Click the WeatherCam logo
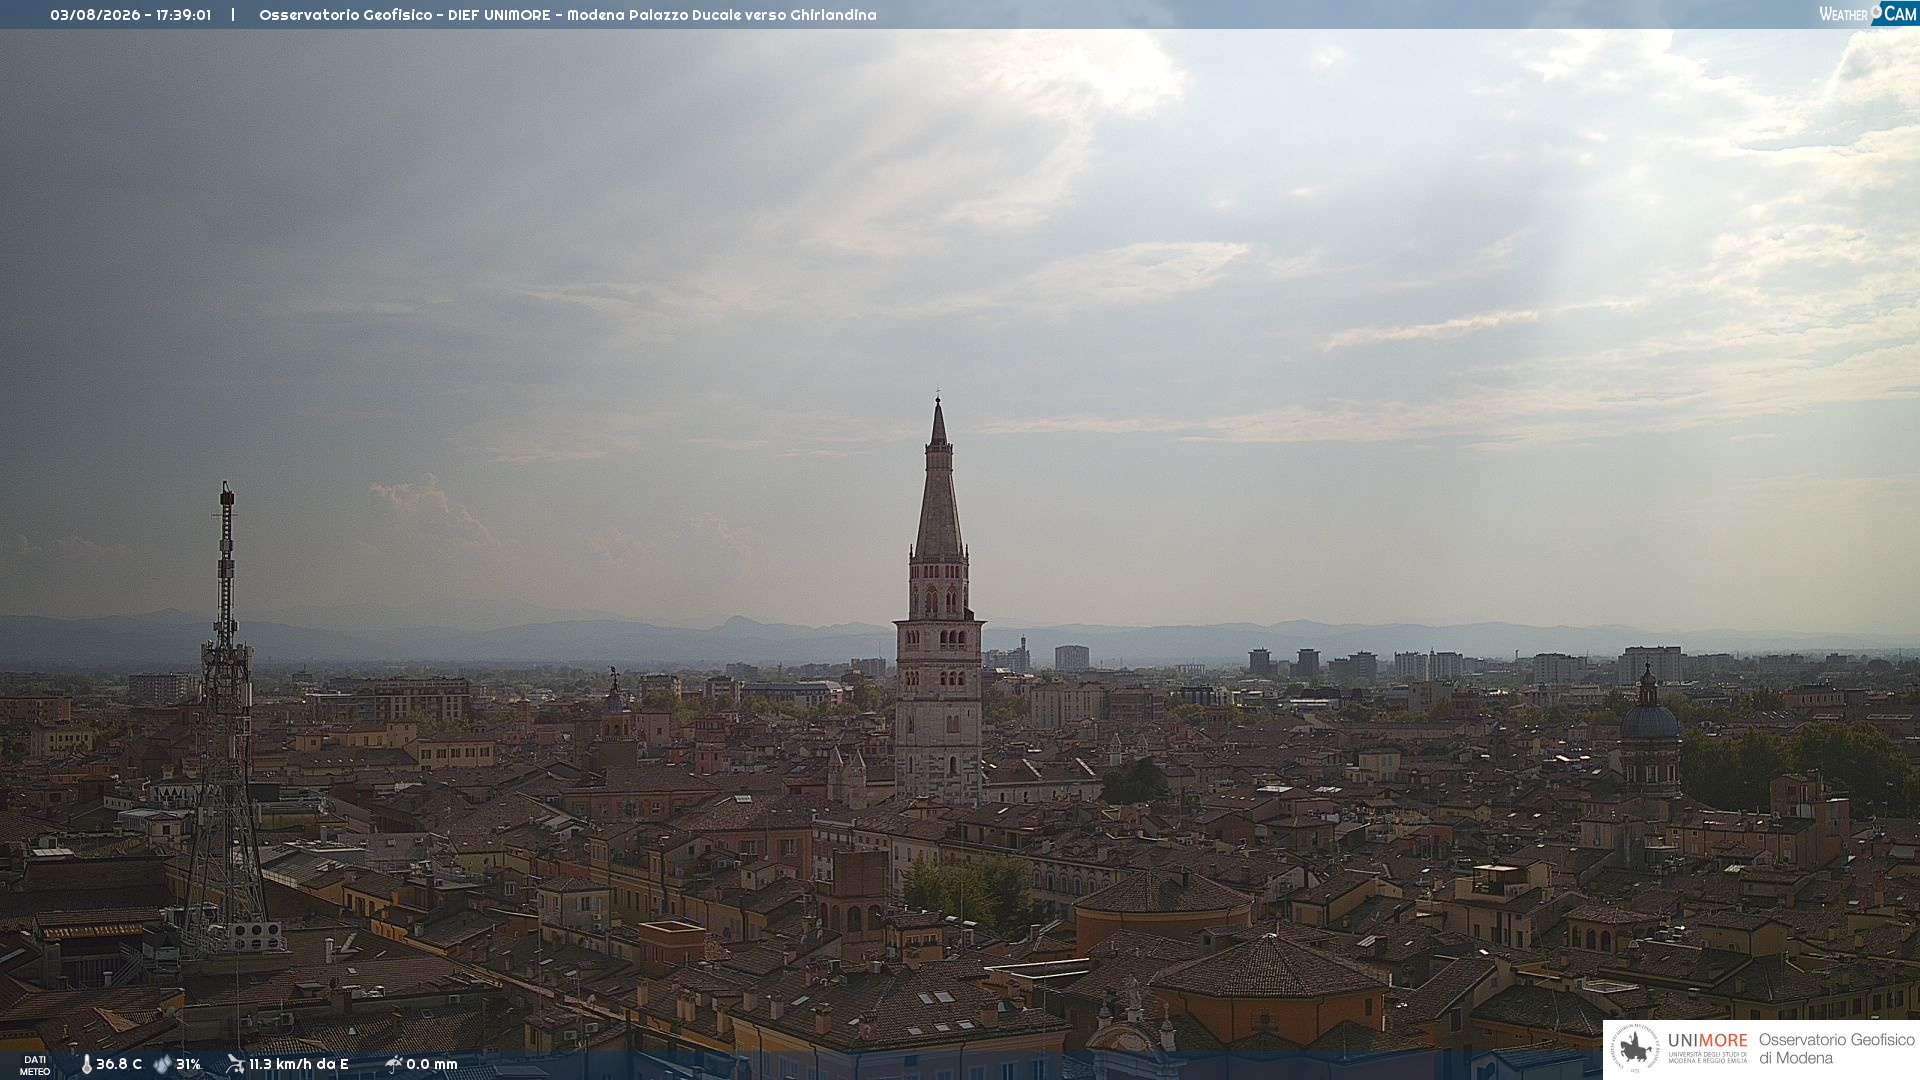Viewport: 1920px width, 1080px height. pyautogui.click(x=1867, y=14)
